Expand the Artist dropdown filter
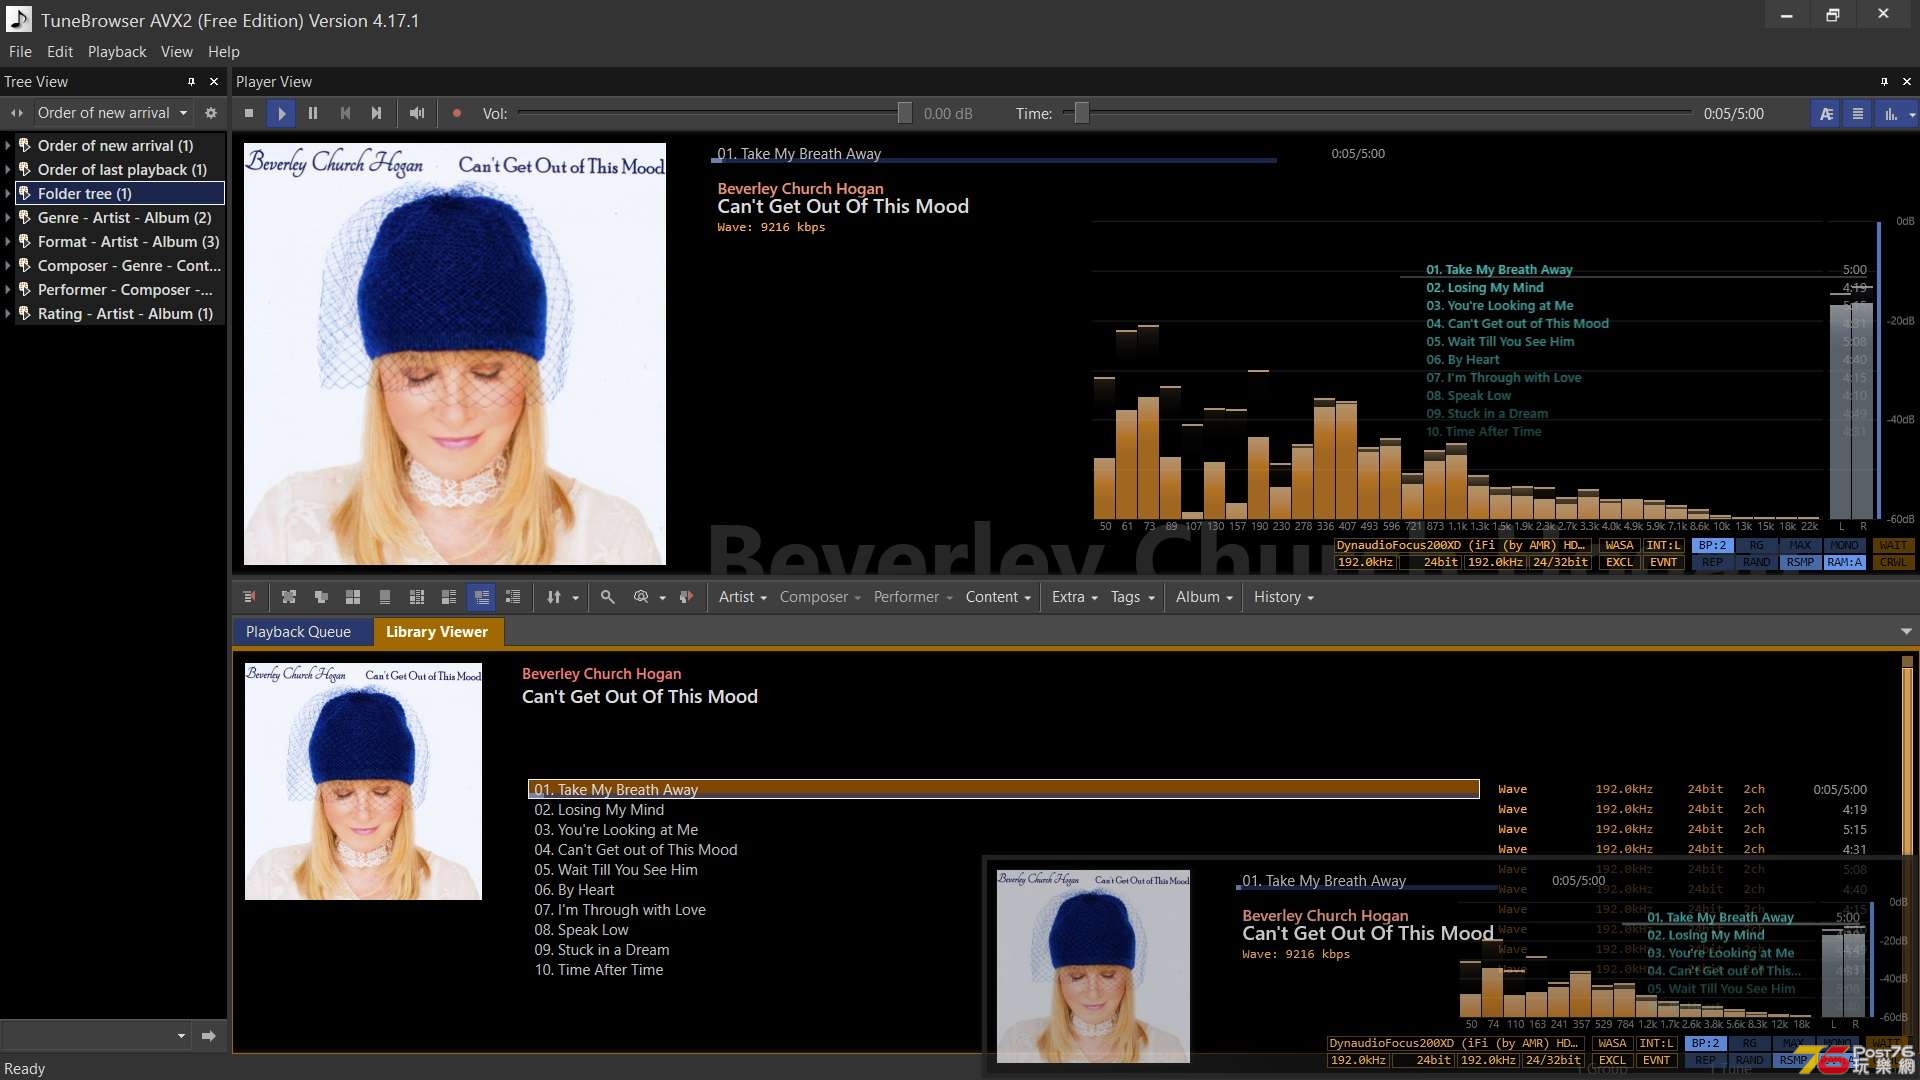This screenshot has height=1080, width=1920. tap(741, 596)
